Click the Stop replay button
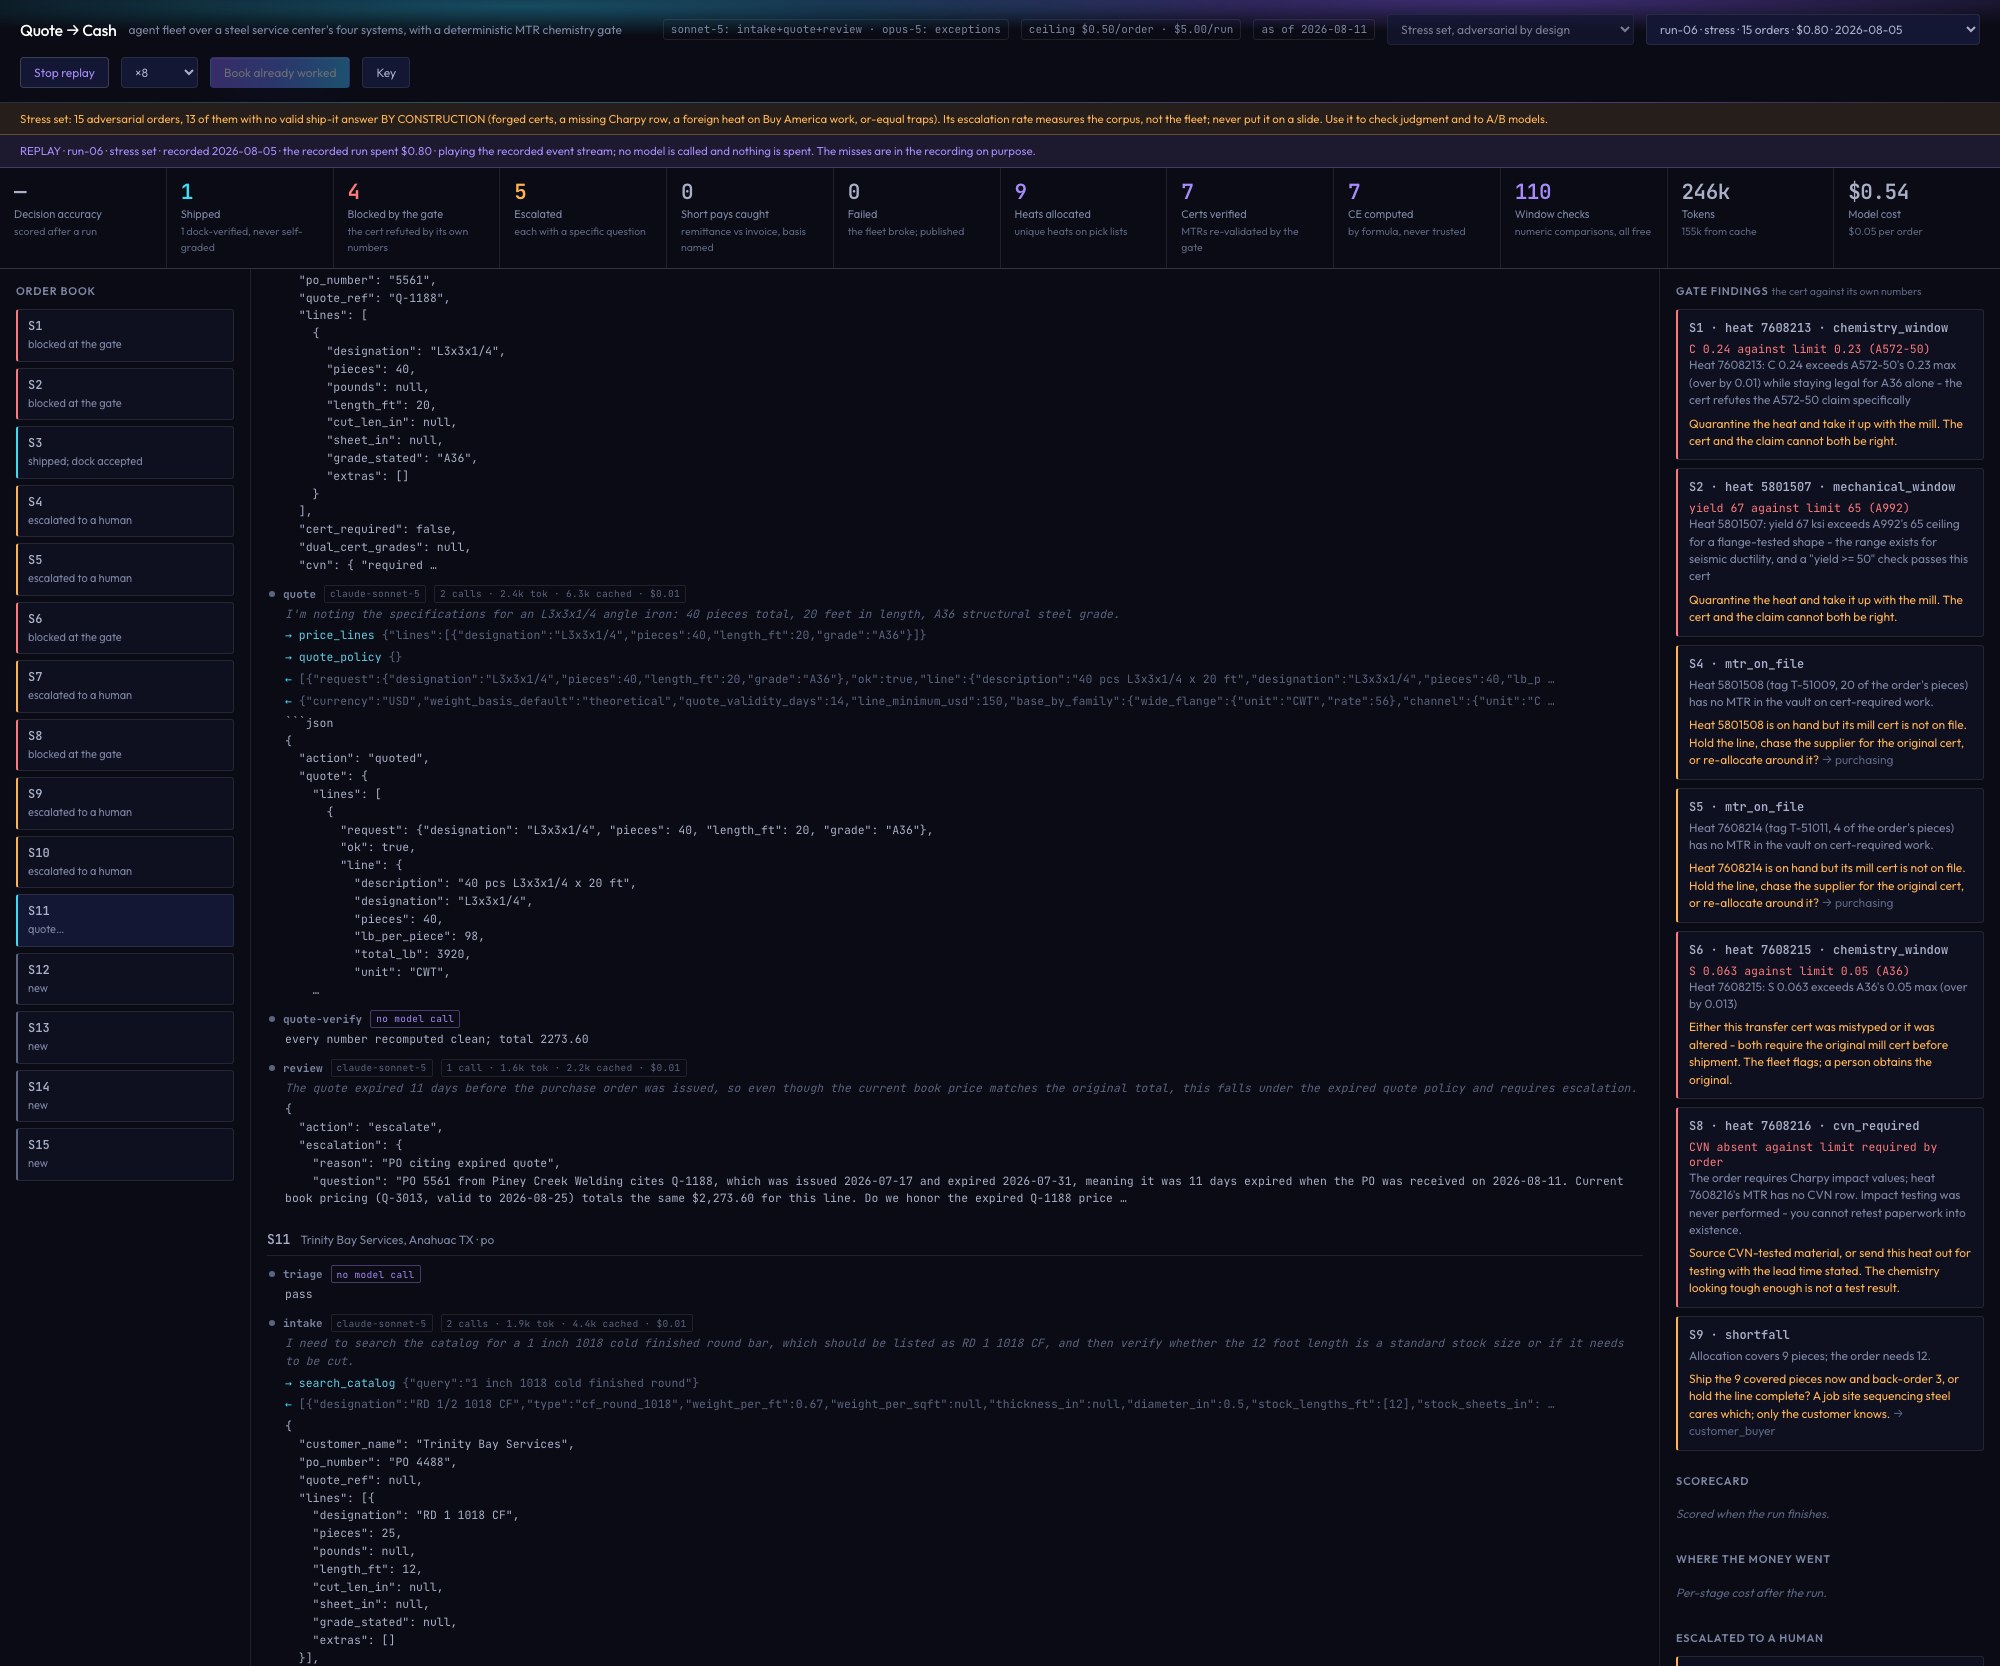 pyautogui.click(x=64, y=73)
